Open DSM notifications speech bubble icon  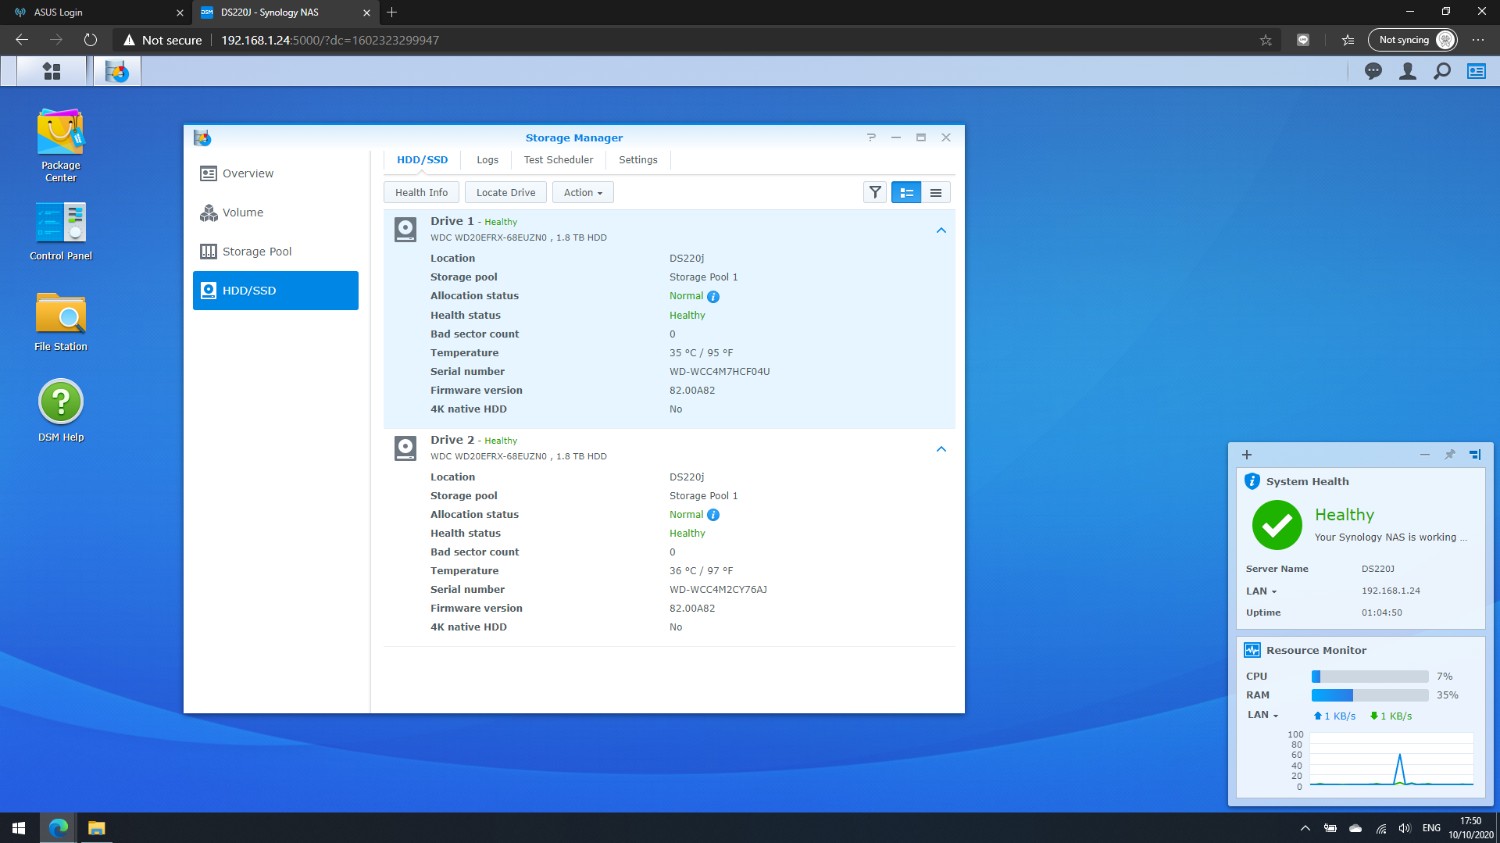click(x=1373, y=71)
